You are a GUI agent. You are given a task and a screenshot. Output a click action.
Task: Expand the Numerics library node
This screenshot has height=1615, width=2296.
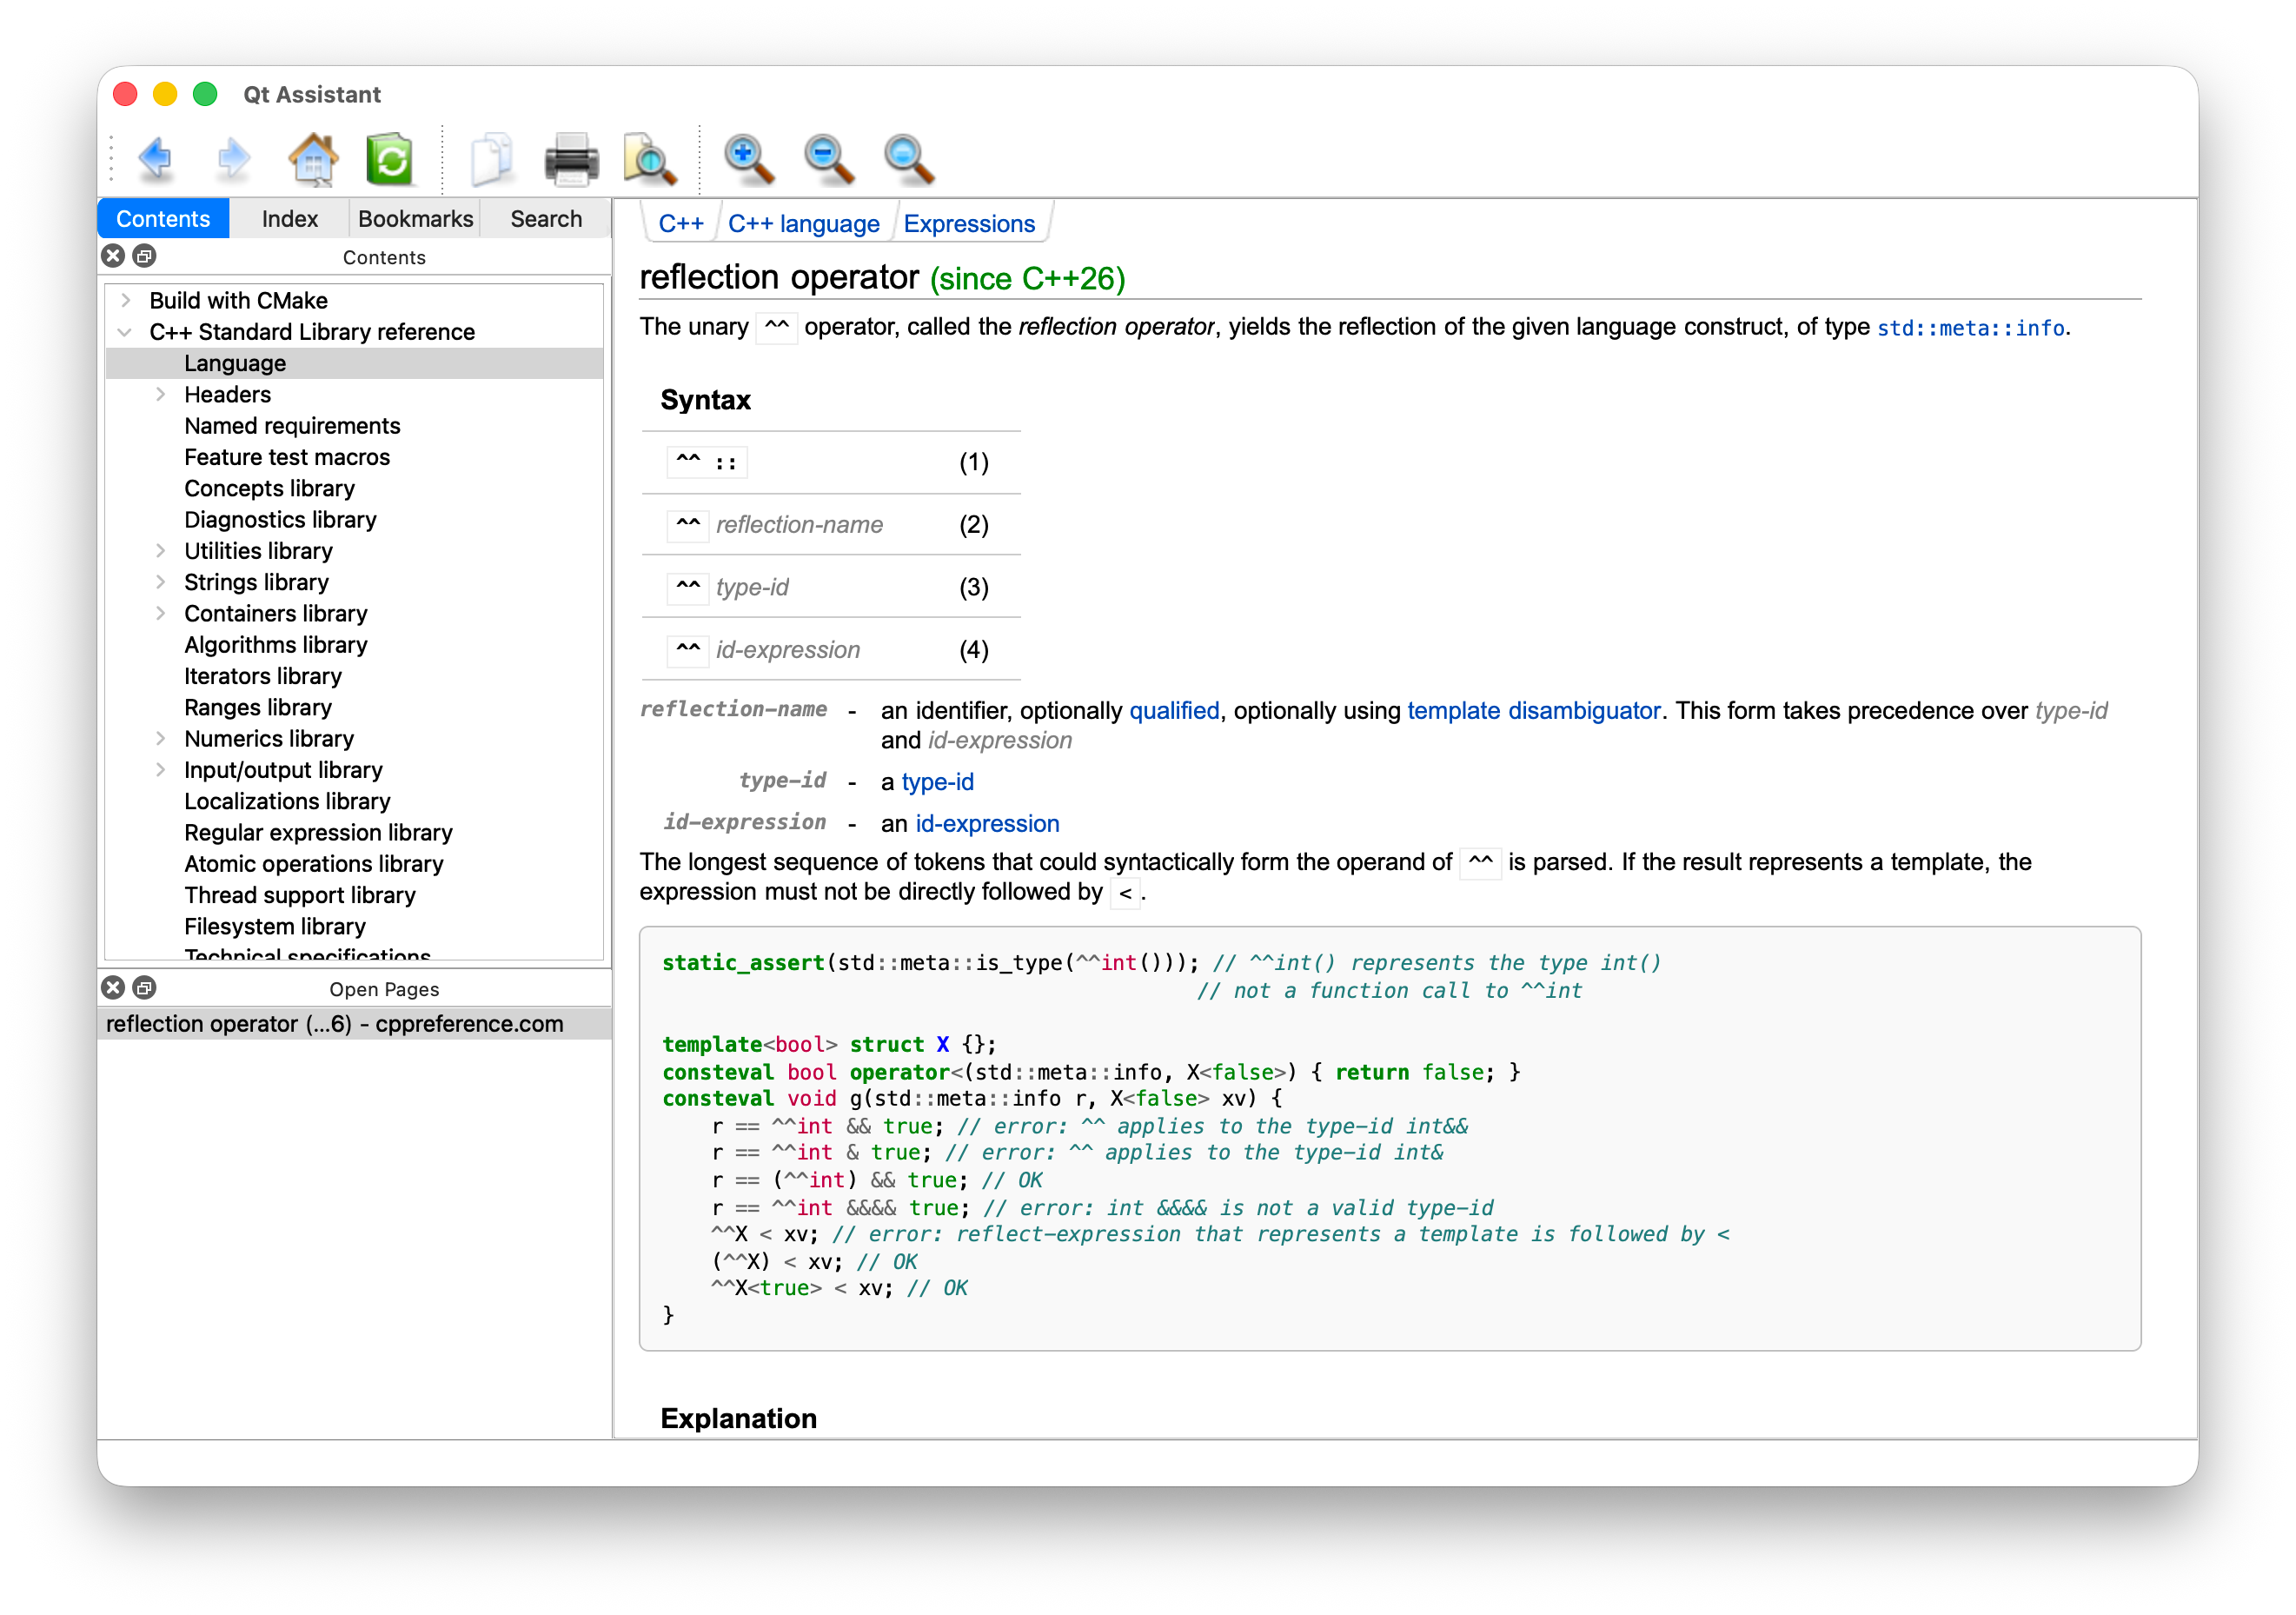(160, 738)
